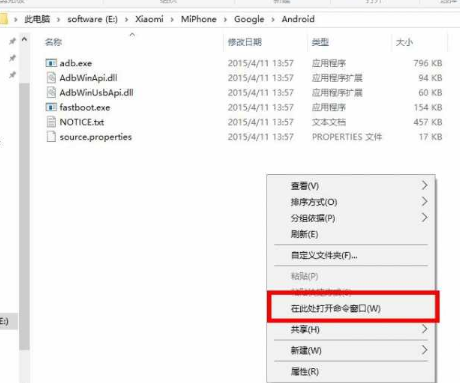Viewport: 460px width, 383px height.
Task: Go to software (E:) in breadcrumb
Action: [x=92, y=19]
